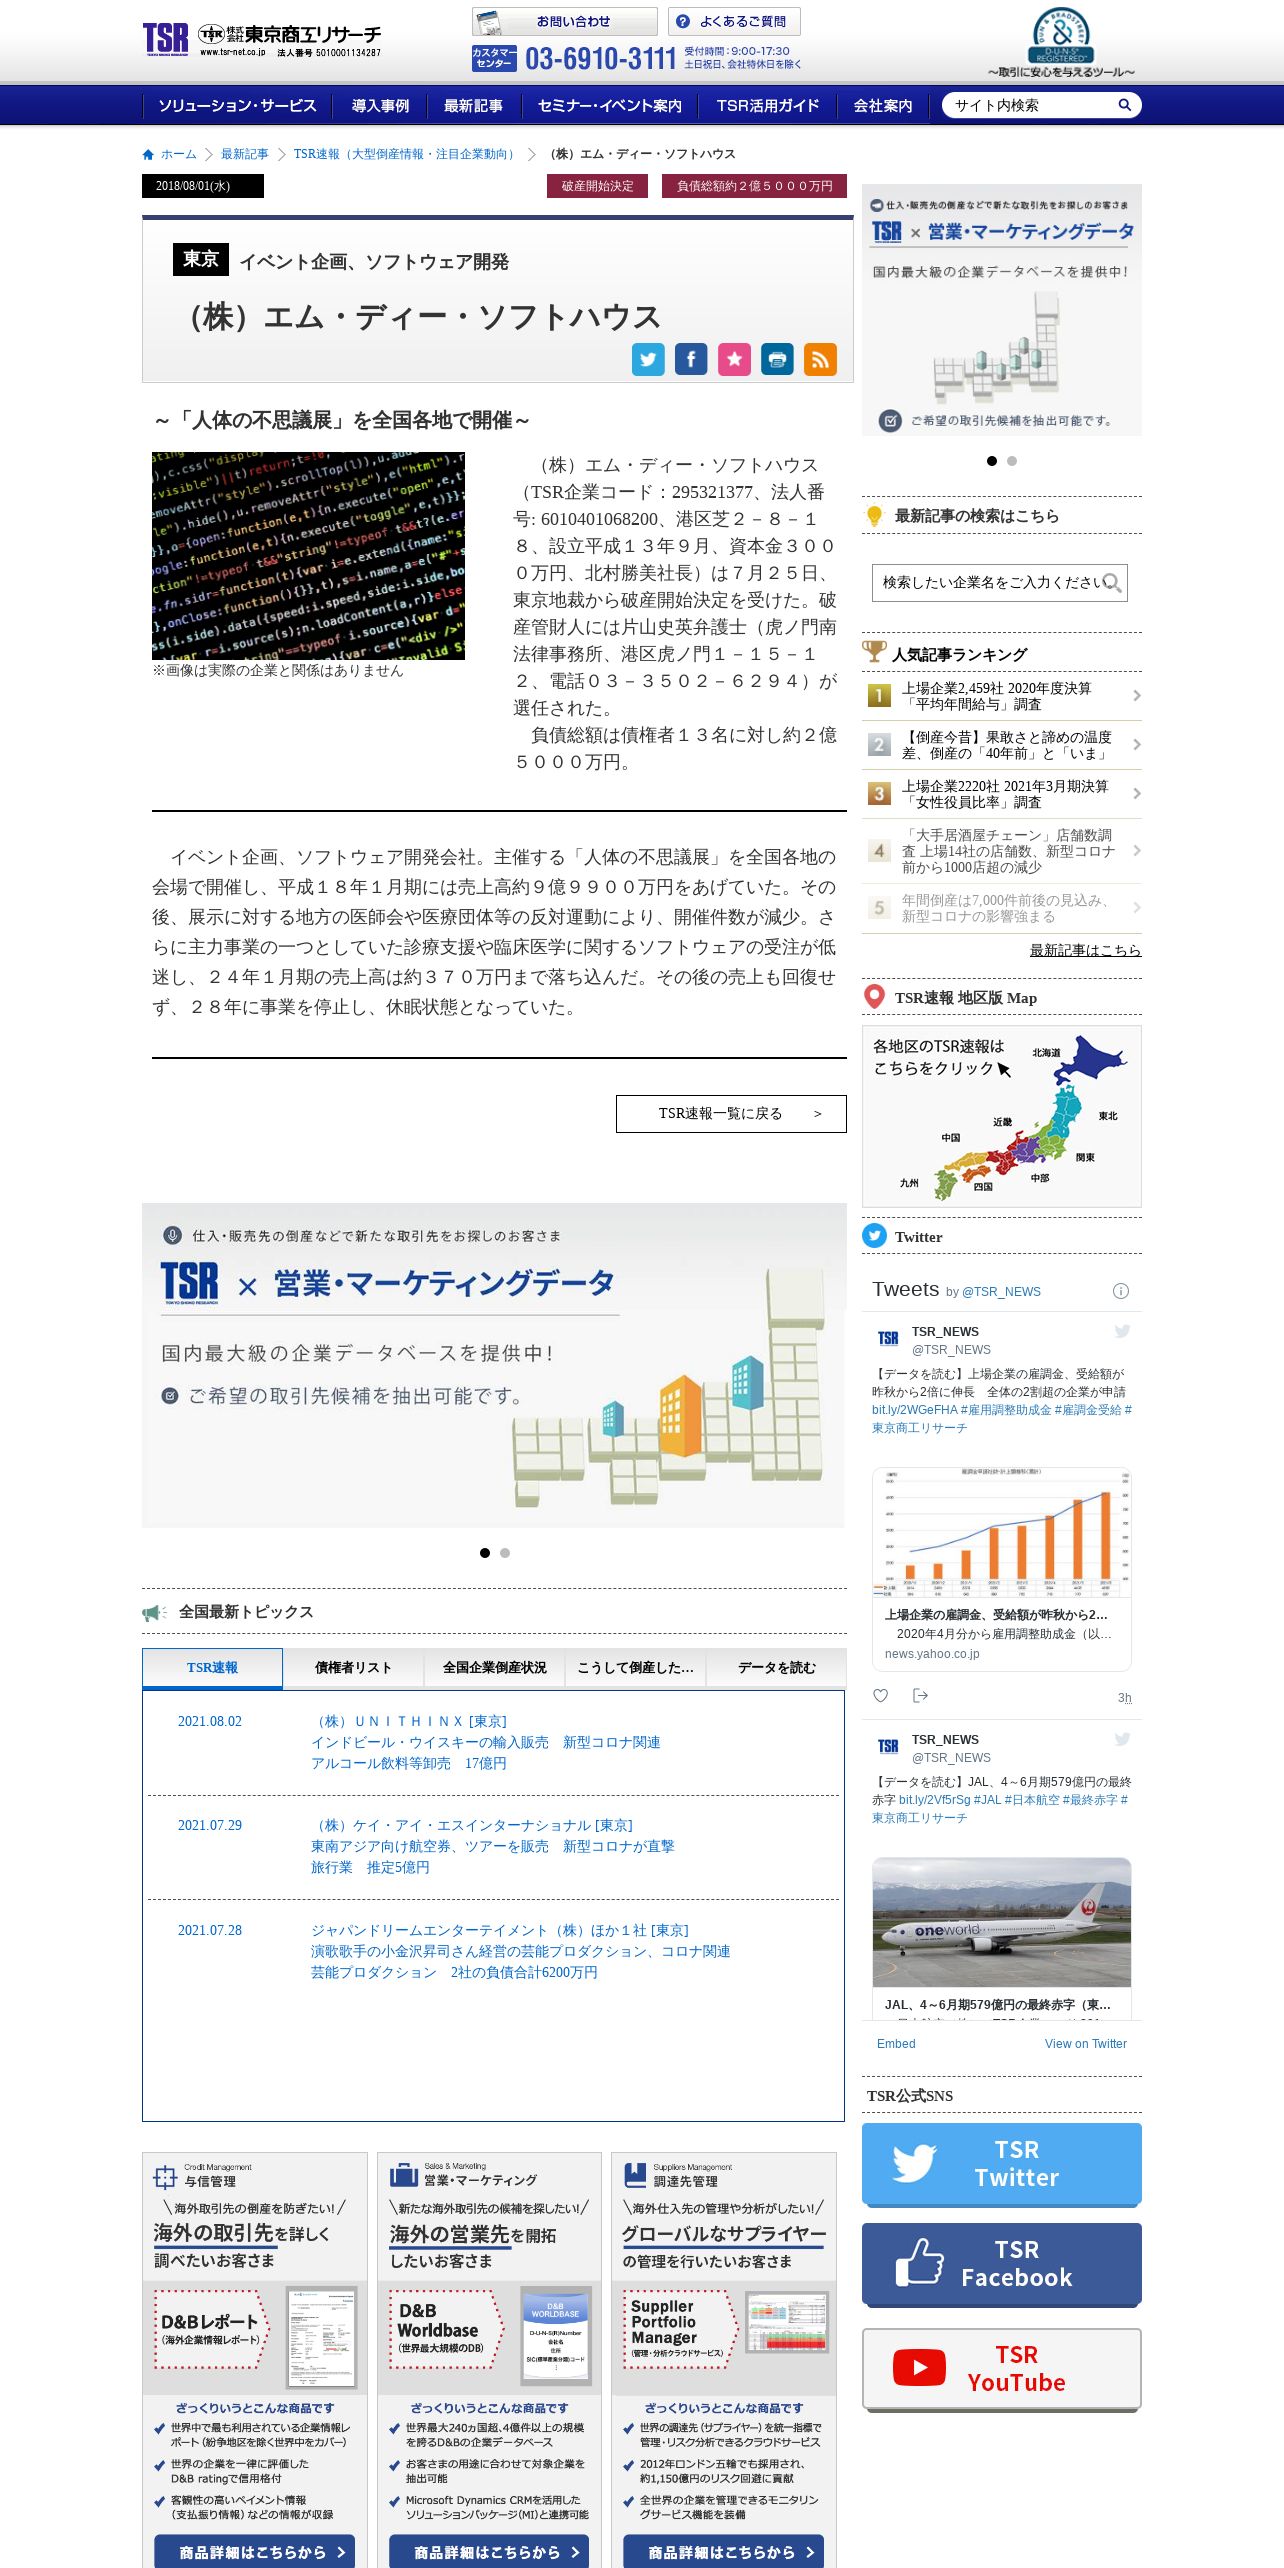Share article via the Twitter icon
Viewport: 1284px width, 2568px height.
648,359
